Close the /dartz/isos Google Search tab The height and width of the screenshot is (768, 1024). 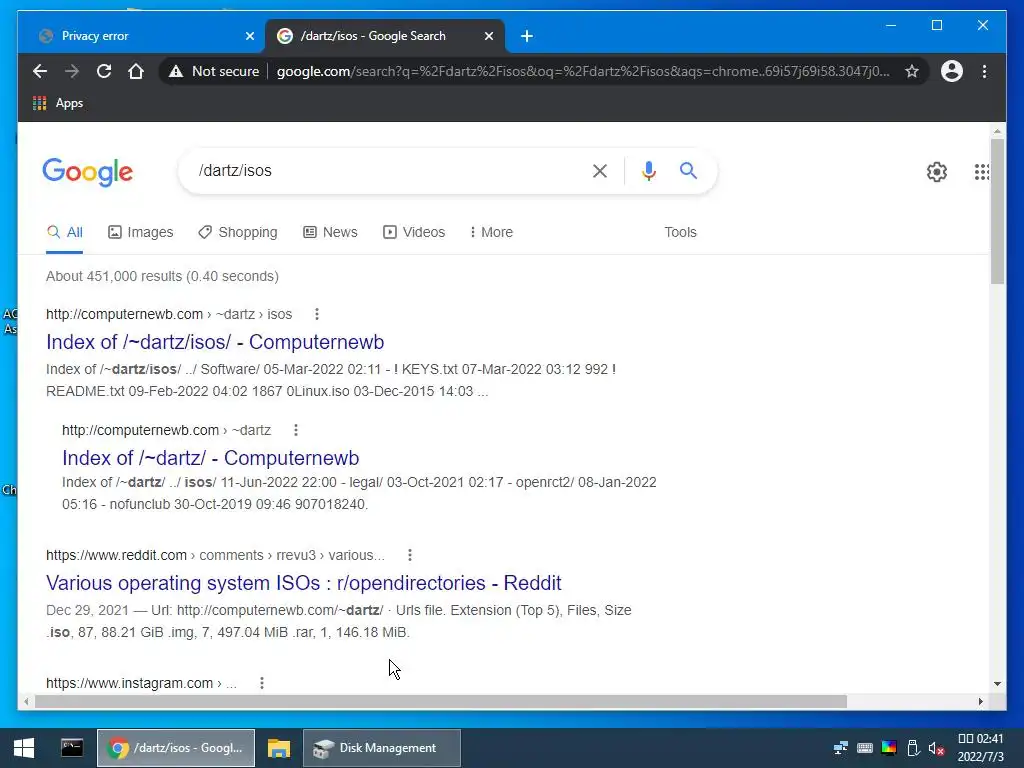[x=488, y=36]
